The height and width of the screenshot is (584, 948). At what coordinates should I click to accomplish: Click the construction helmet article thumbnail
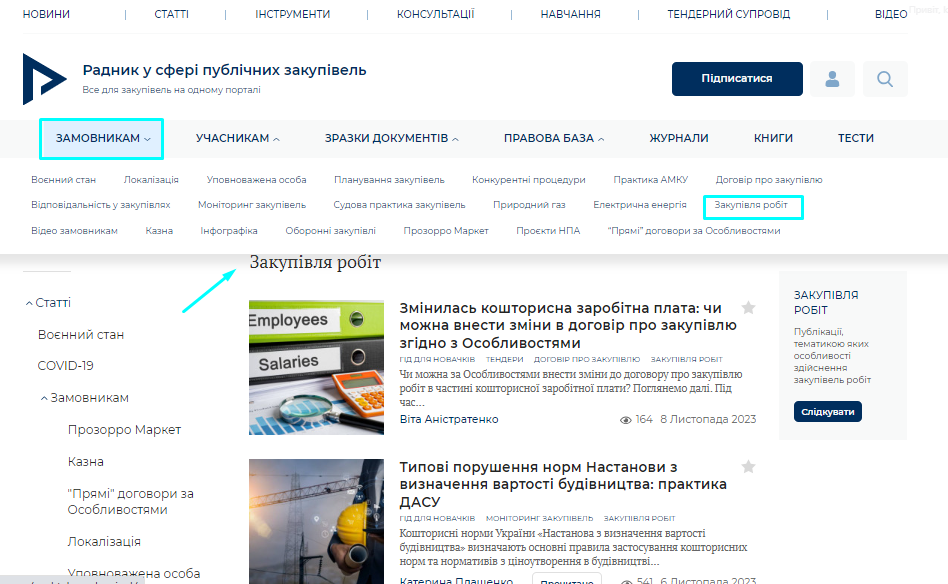pos(316,520)
